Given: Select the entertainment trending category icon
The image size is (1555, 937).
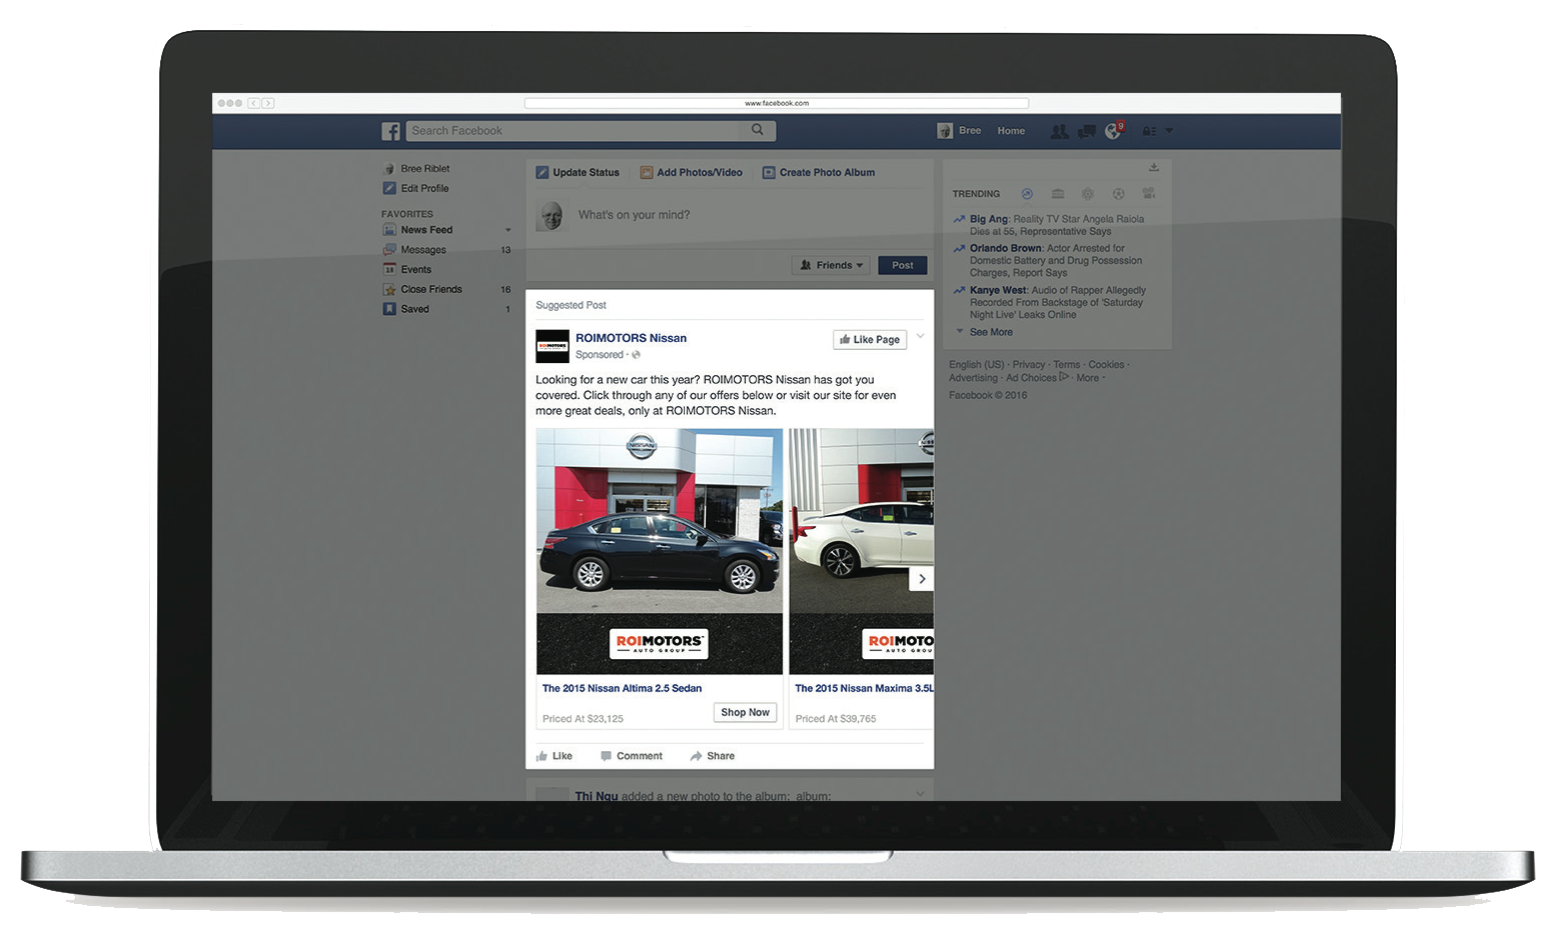Looking at the screenshot, I should pos(1149,194).
